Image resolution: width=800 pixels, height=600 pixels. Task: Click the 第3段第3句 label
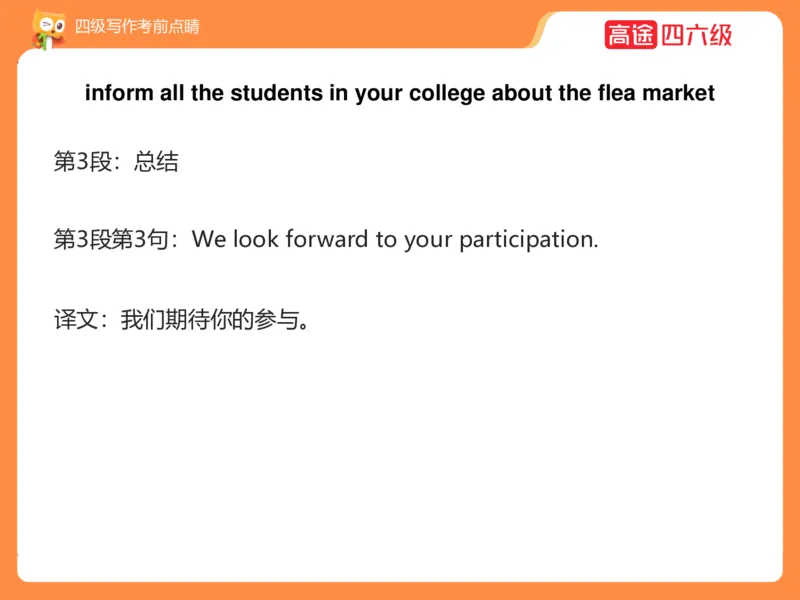(x=112, y=240)
